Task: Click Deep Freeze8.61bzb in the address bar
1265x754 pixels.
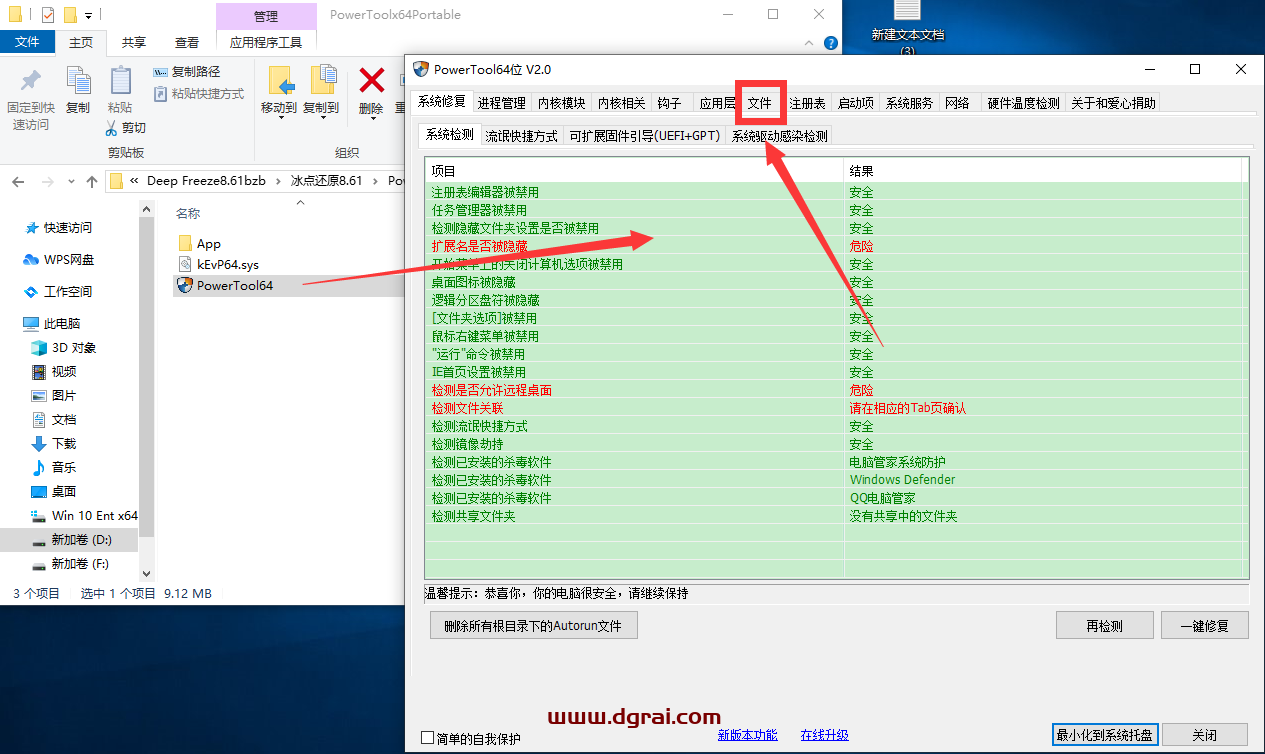Action: tap(206, 181)
